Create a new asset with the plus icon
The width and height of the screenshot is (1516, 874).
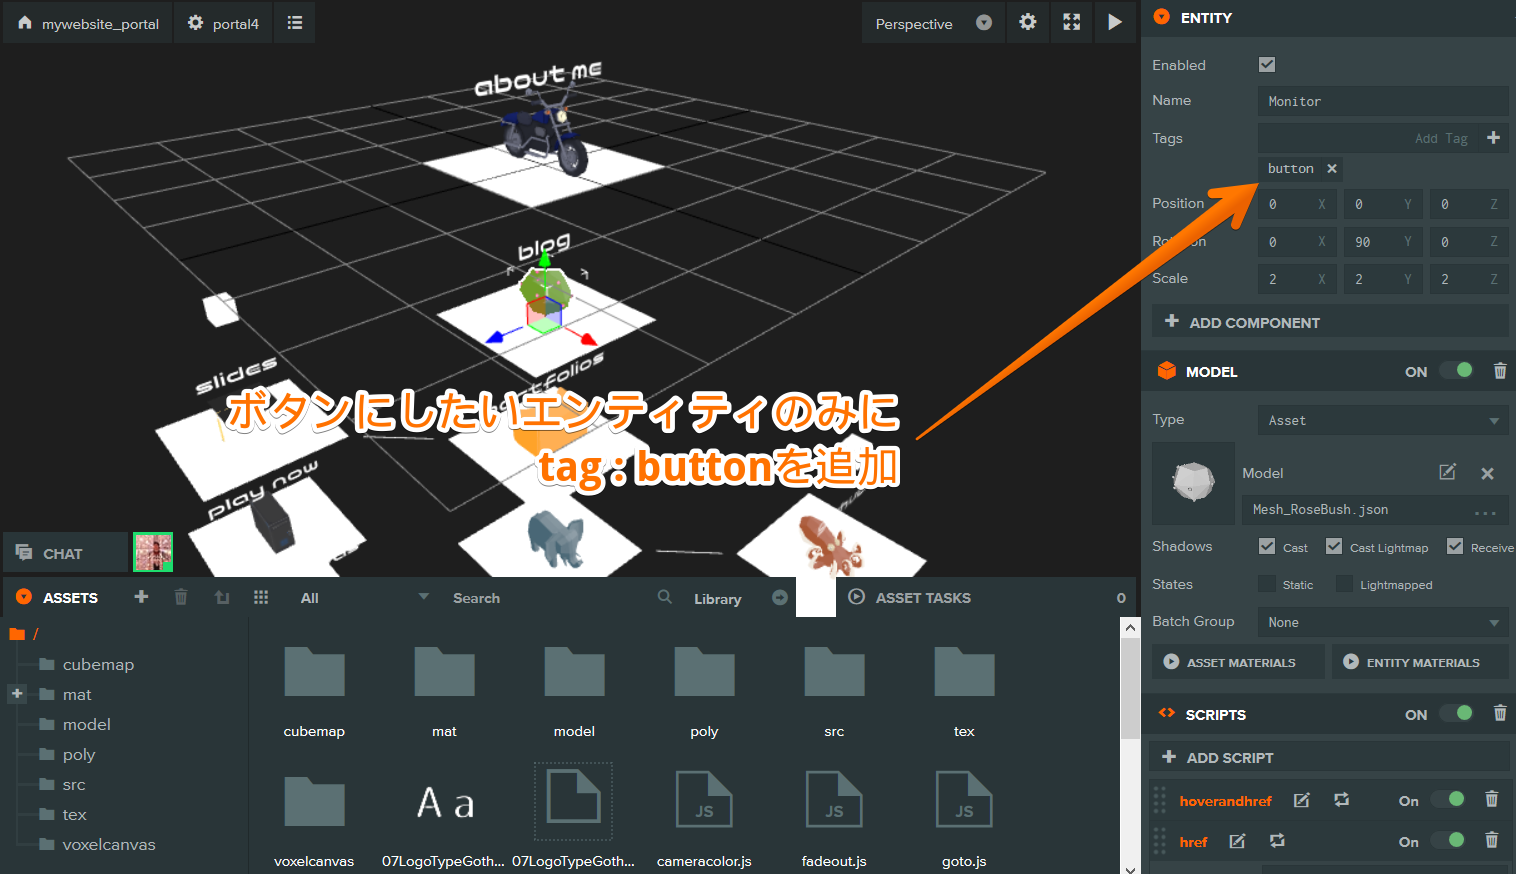coord(141,597)
